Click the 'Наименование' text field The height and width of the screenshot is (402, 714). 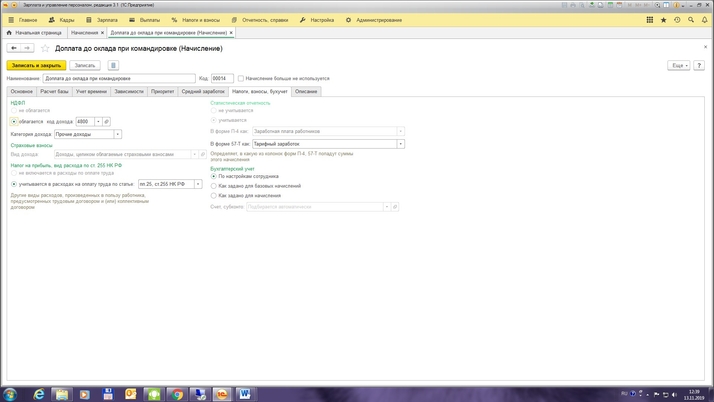pos(119,78)
